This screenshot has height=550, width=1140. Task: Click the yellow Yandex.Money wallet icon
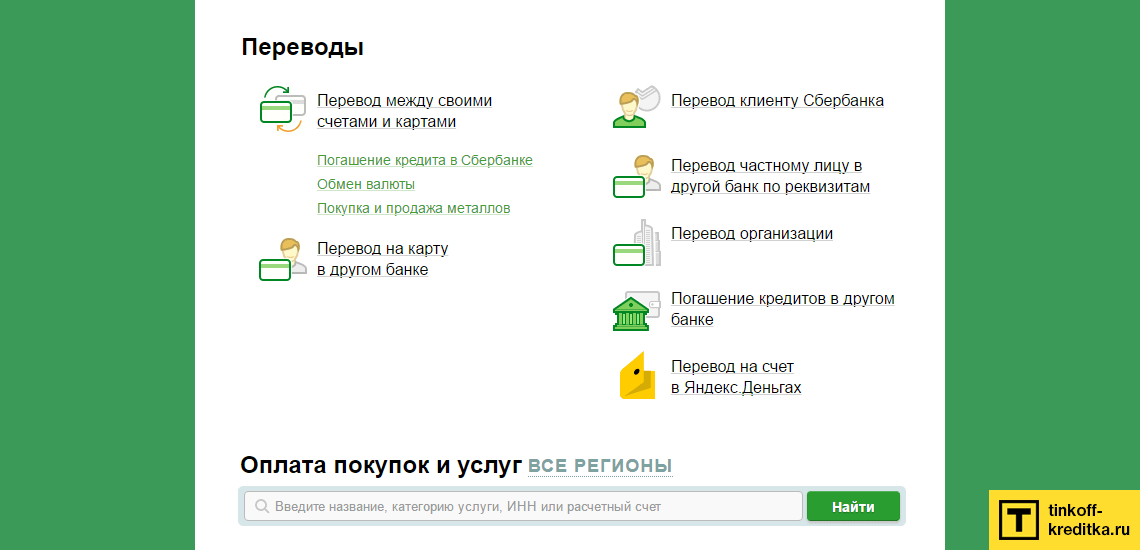click(x=637, y=375)
